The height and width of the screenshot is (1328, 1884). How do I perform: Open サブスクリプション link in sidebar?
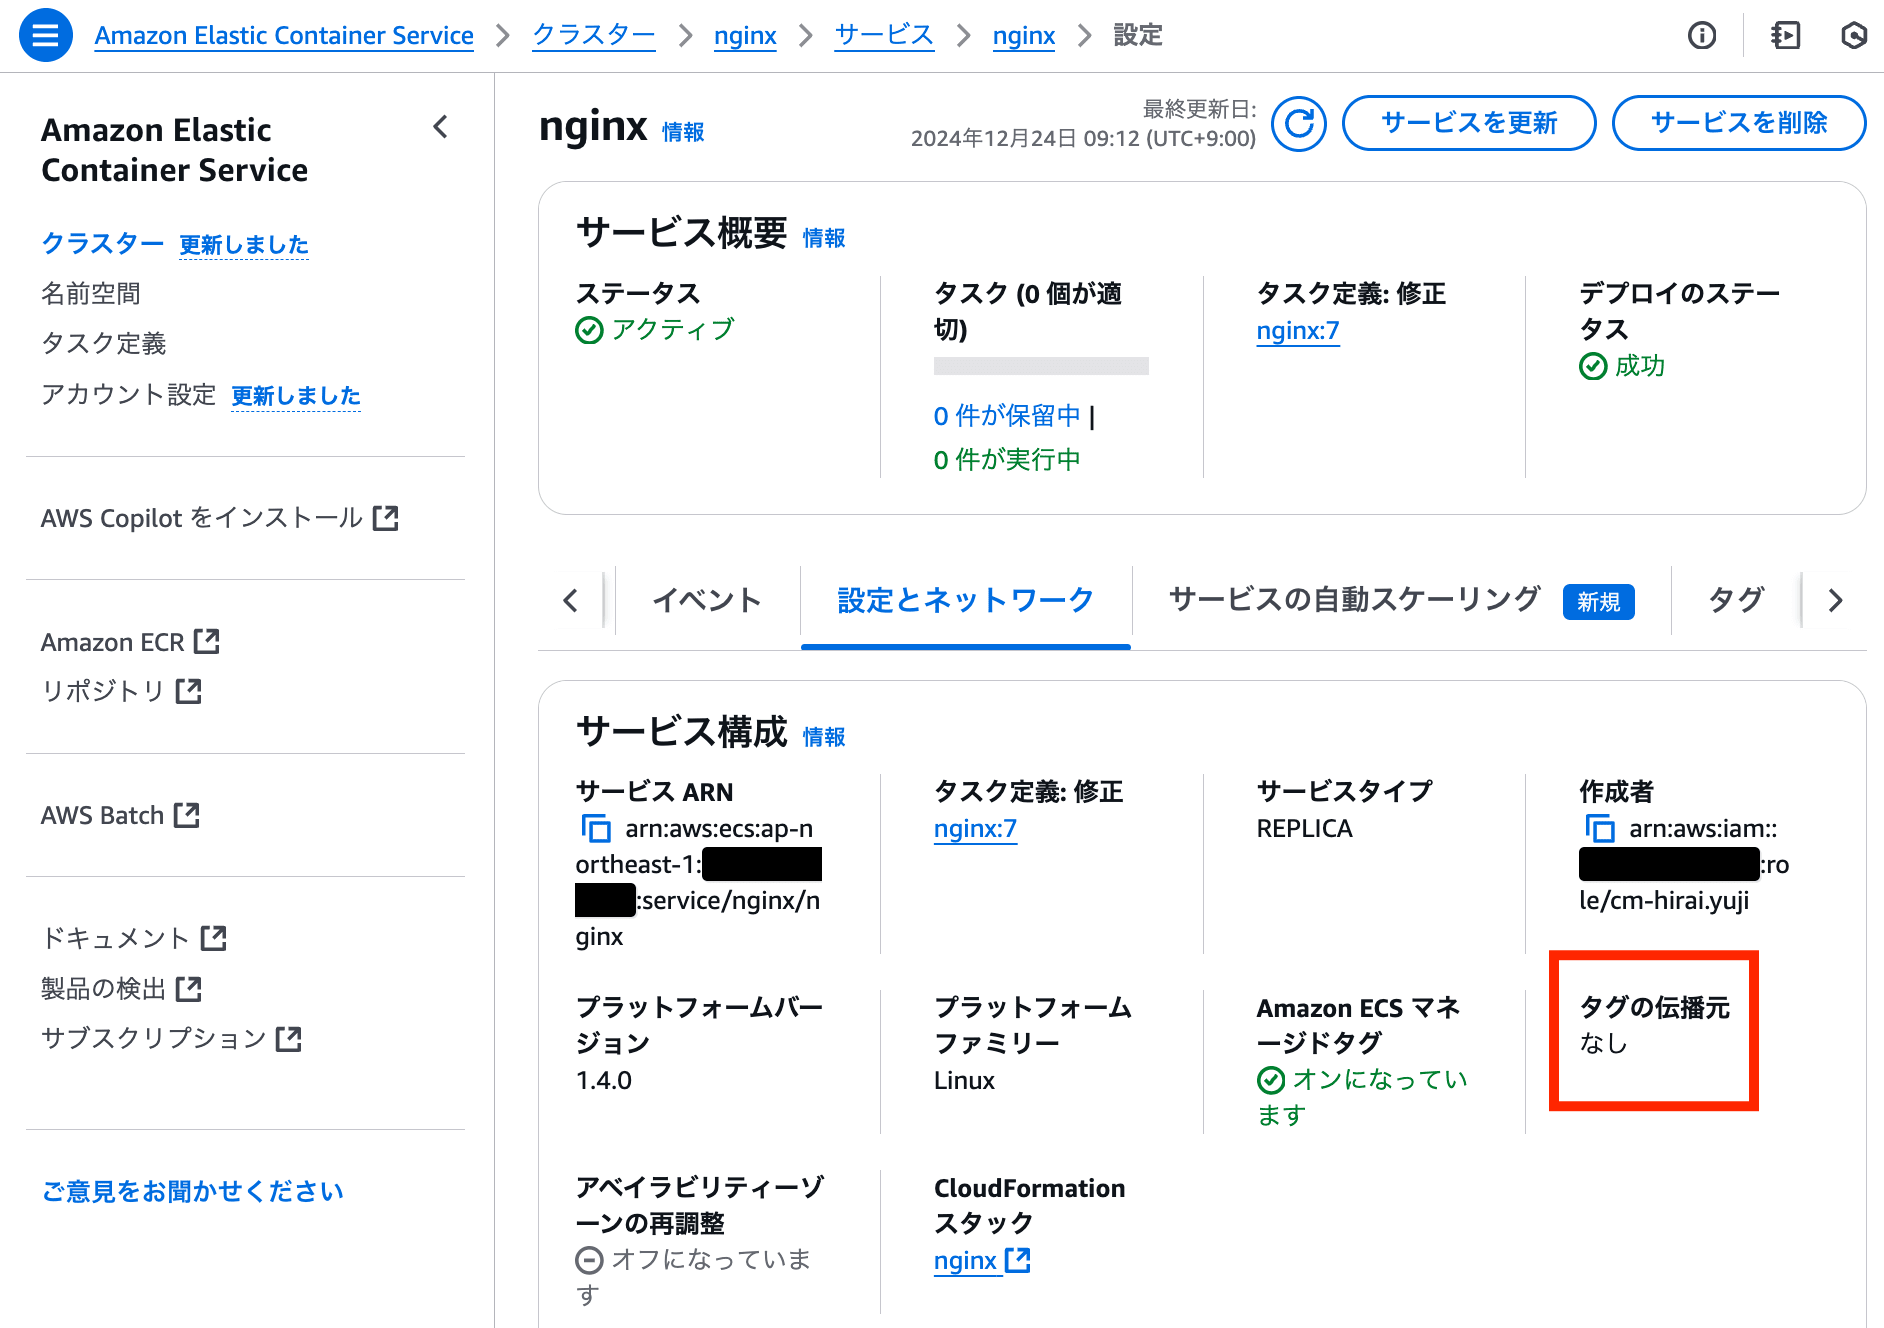coord(154,1039)
